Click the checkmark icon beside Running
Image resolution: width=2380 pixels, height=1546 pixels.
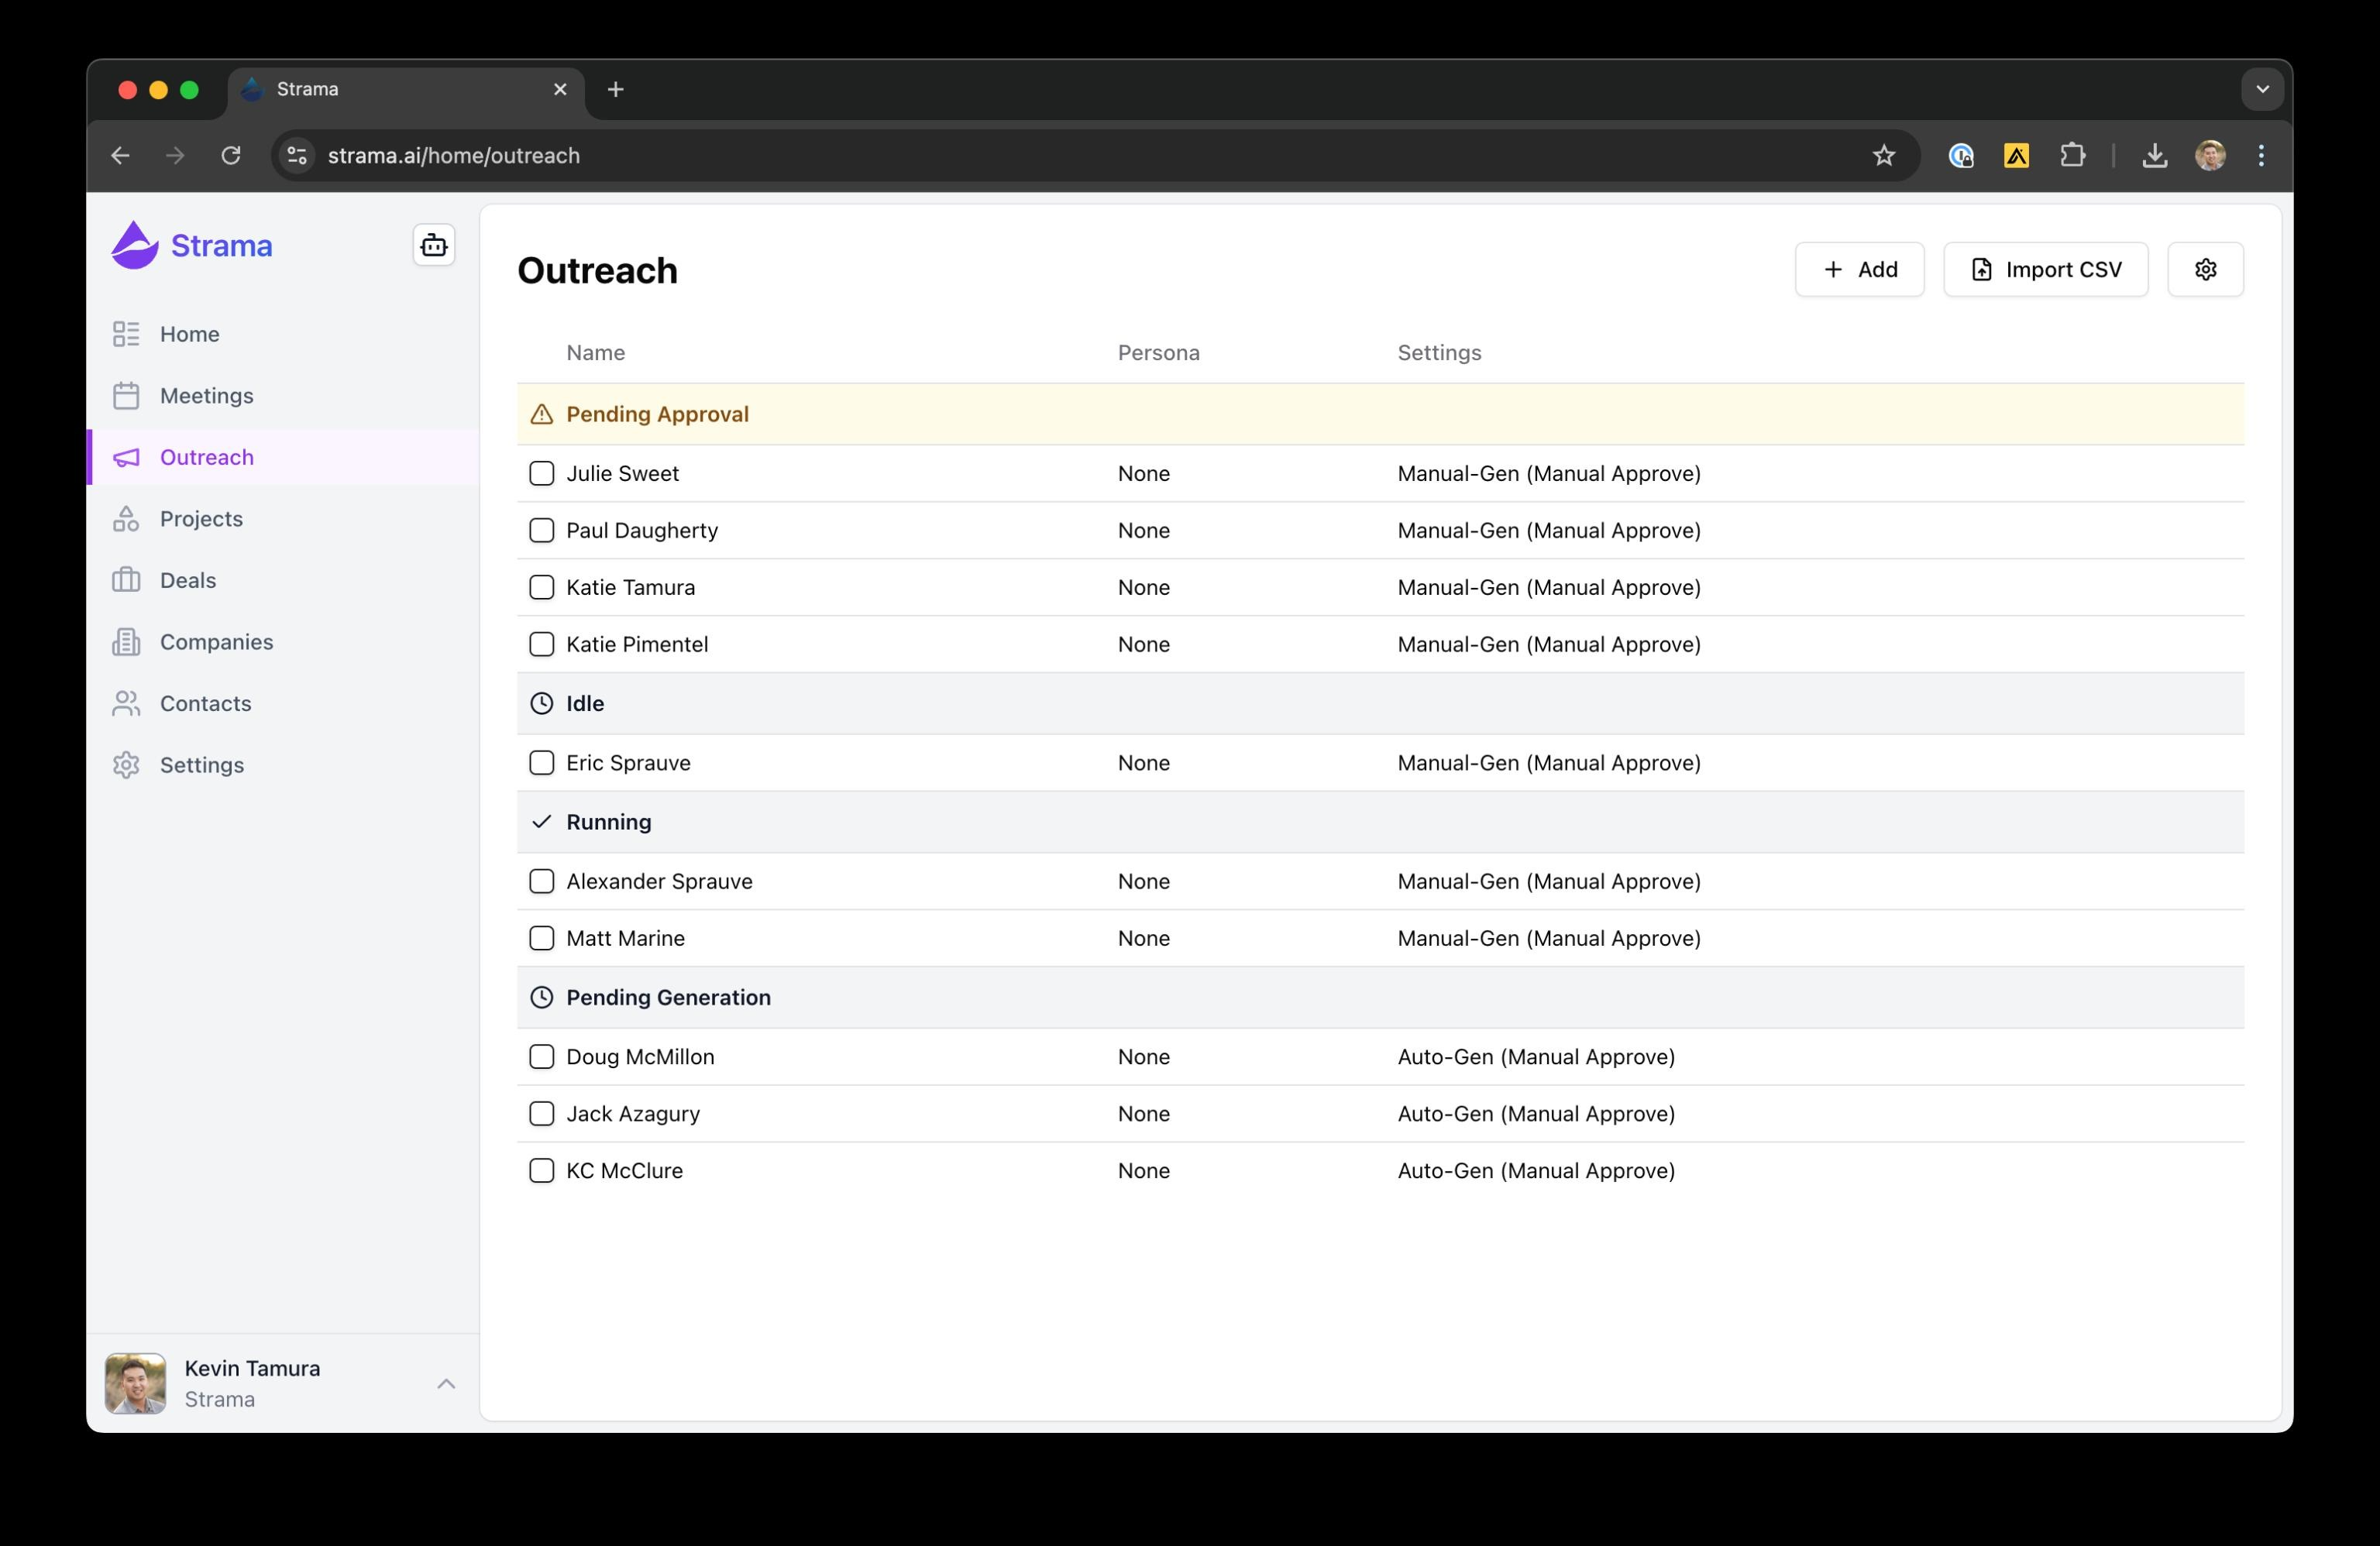point(541,822)
